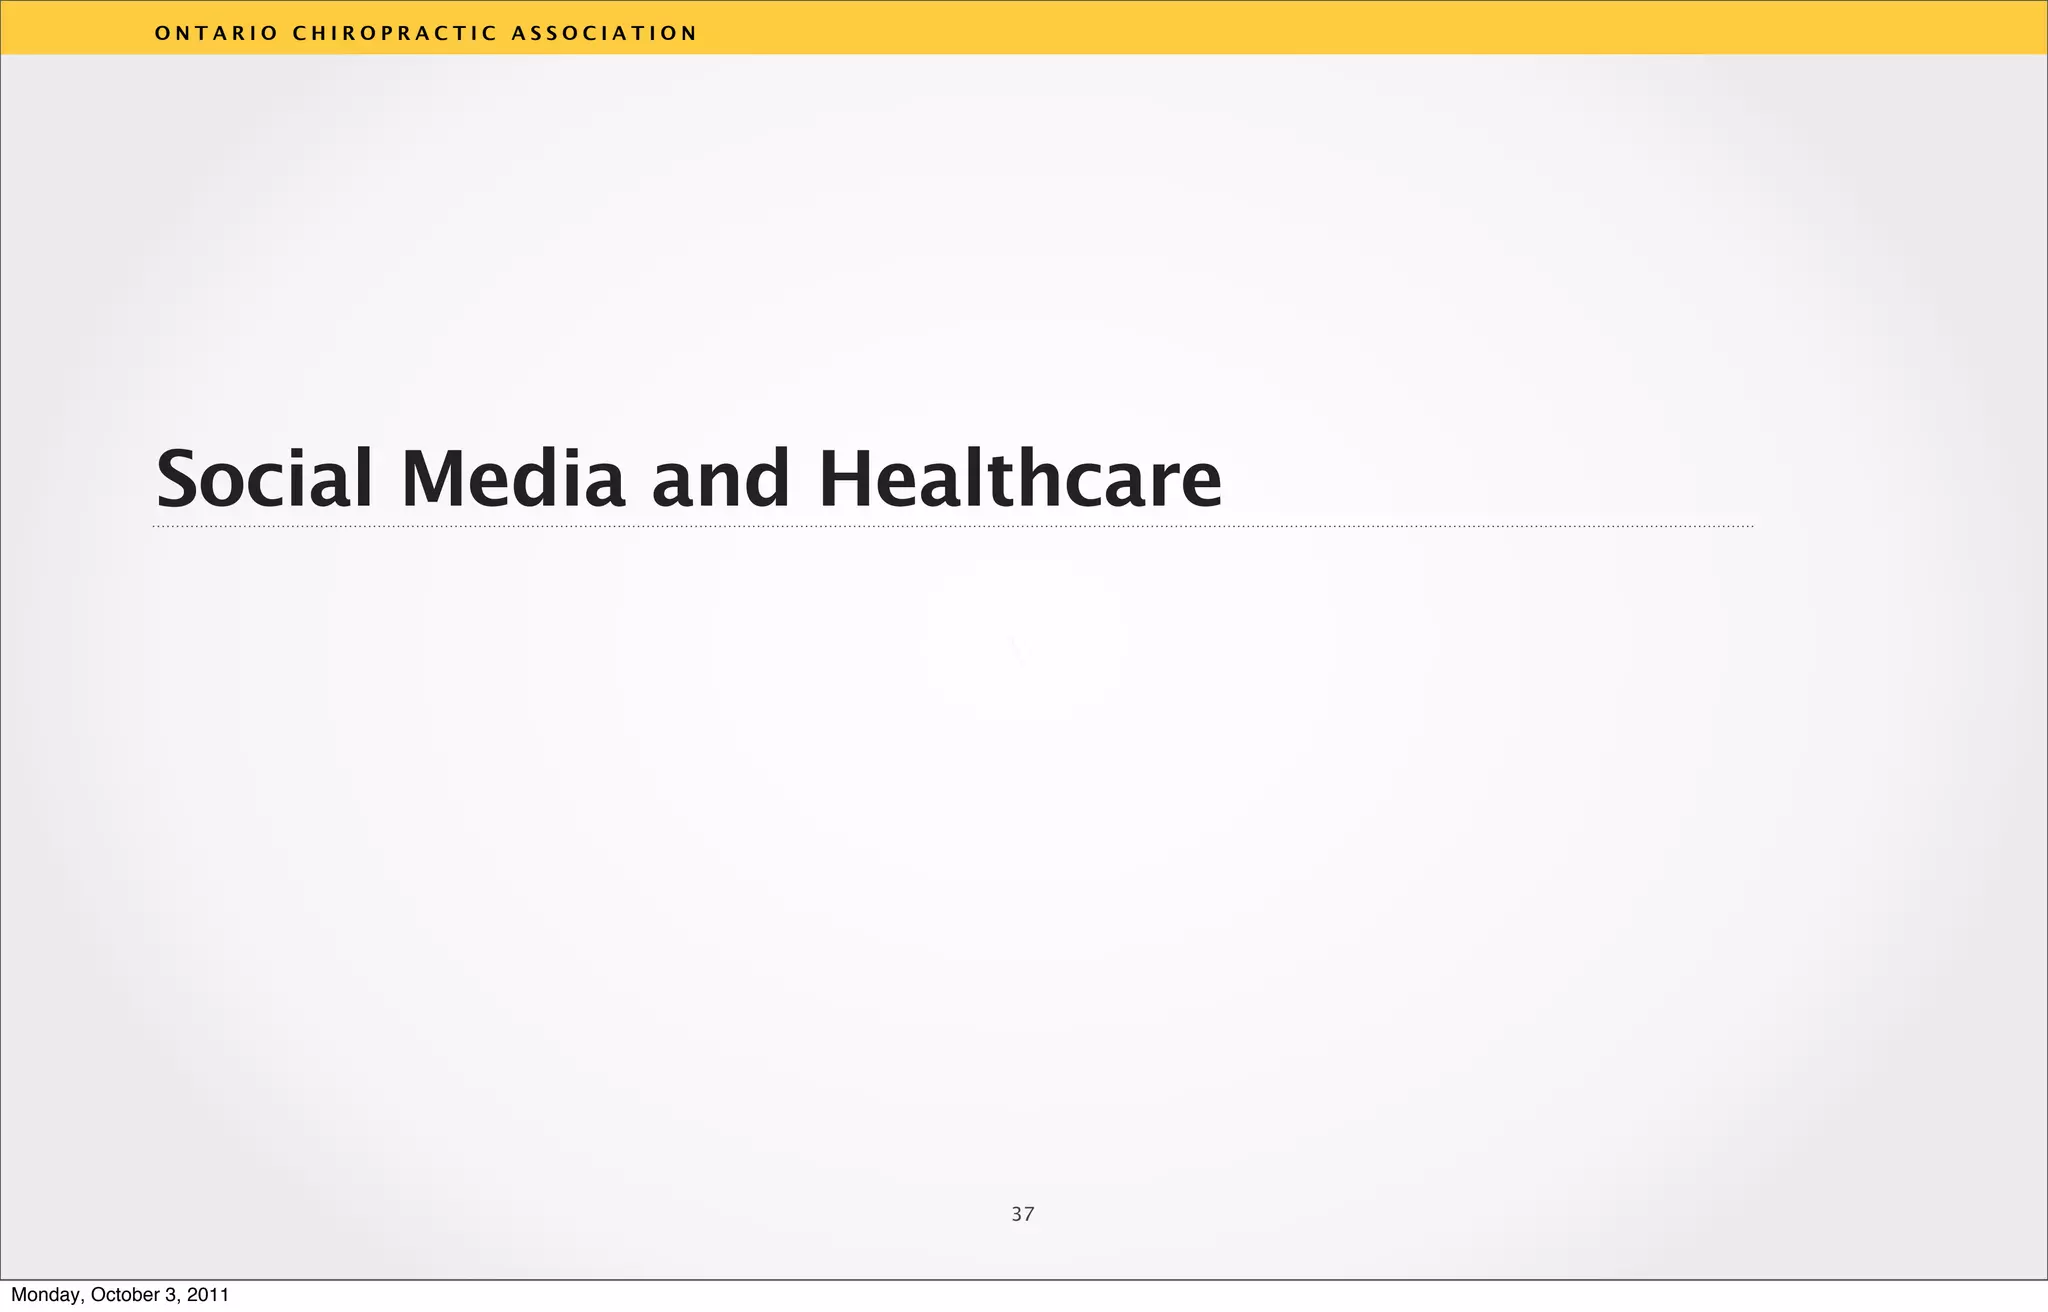Screen dimensions: 2048x1312
Task: Click the date 'Monday, October 3, 2011'
Action: (x=120, y=1295)
